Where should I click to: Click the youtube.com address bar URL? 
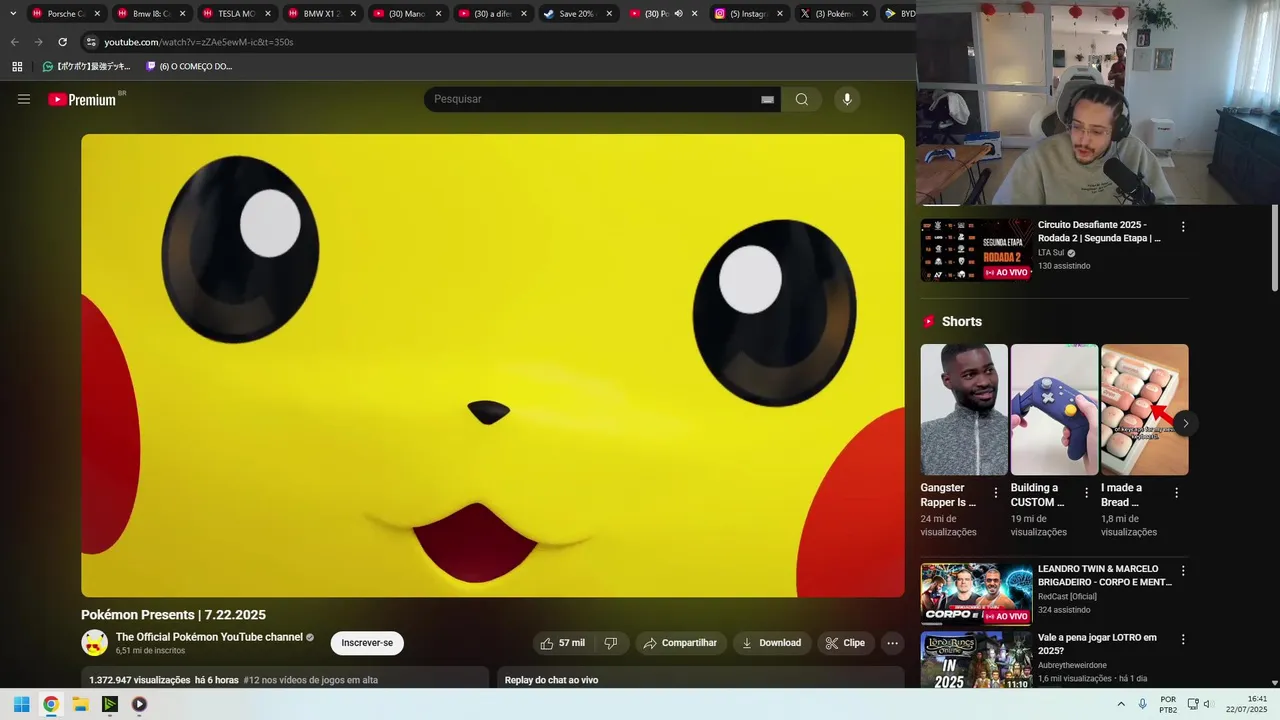click(199, 42)
